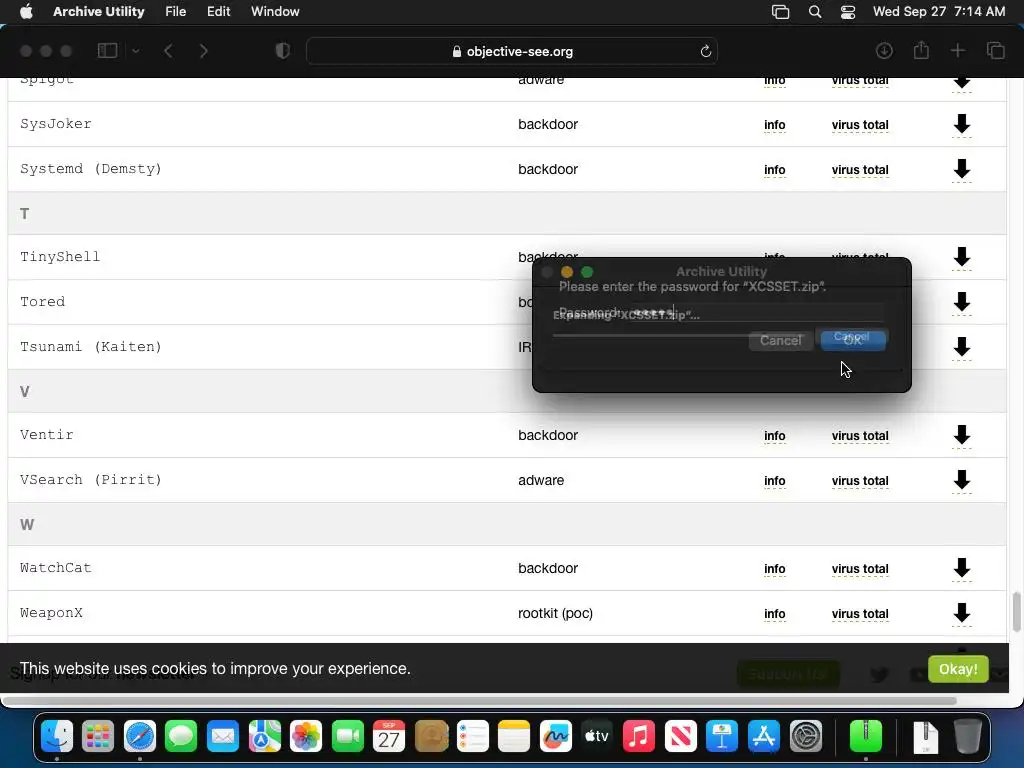Select the WeaponX malware name
The width and height of the screenshot is (1024, 768).
(52, 613)
